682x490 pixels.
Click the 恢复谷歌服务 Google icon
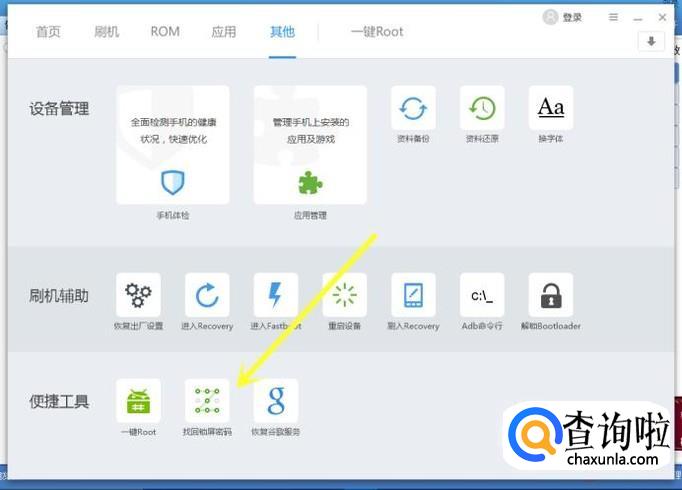tap(276, 401)
